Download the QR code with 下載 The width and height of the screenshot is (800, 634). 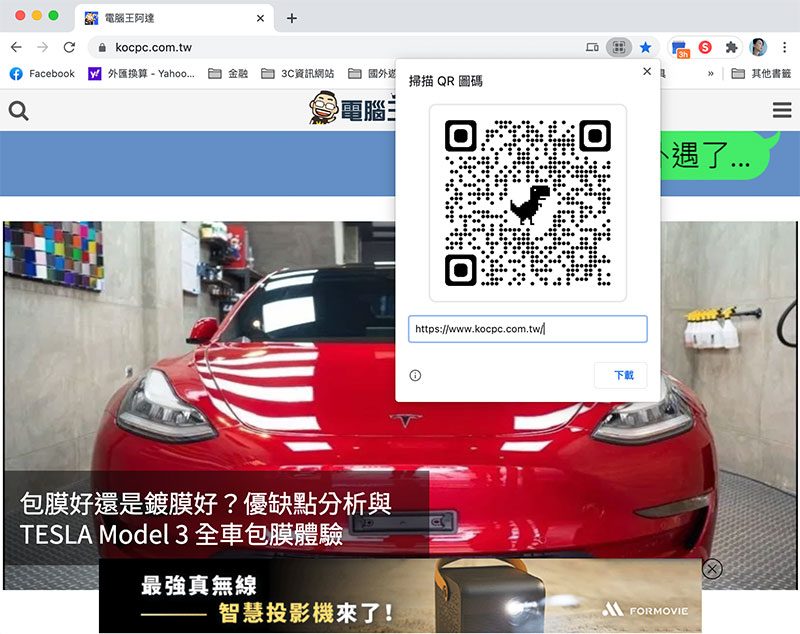621,375
